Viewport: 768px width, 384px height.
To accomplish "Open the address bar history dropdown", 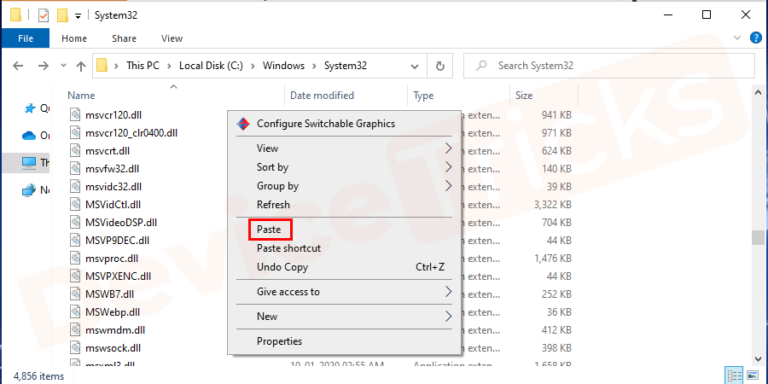I will click(x=414, y=66).
